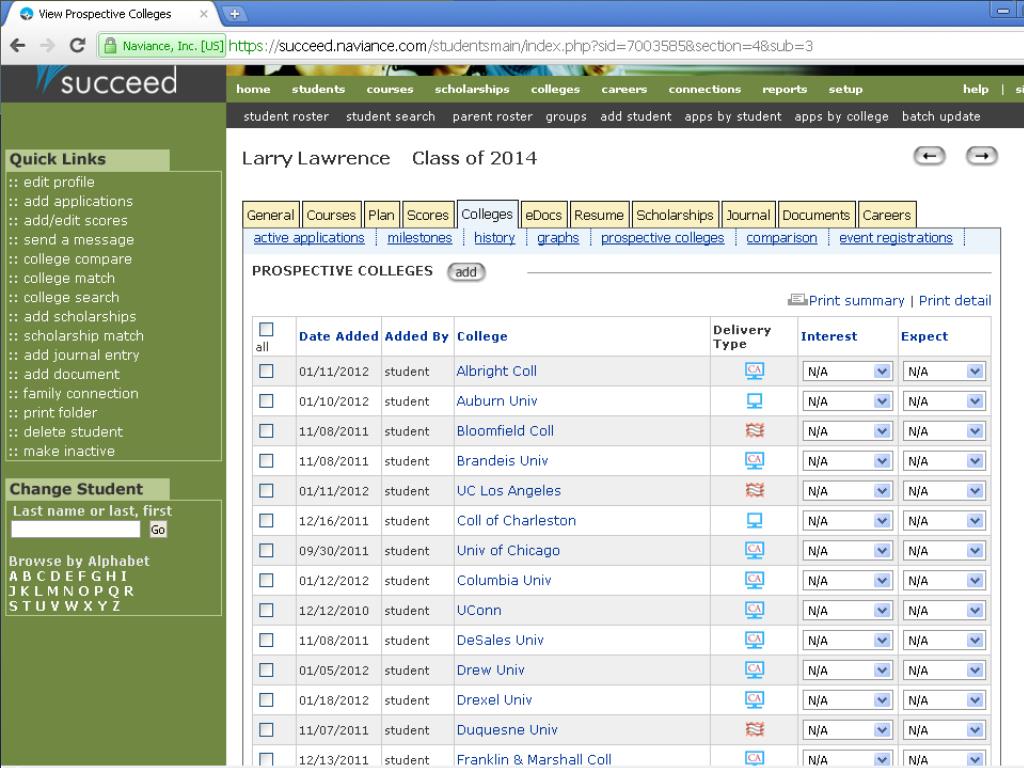Image resolution: width=1024 pixels, height=768 pixels.
Task: Click the delete student quick link
Action: coord(73,432)
